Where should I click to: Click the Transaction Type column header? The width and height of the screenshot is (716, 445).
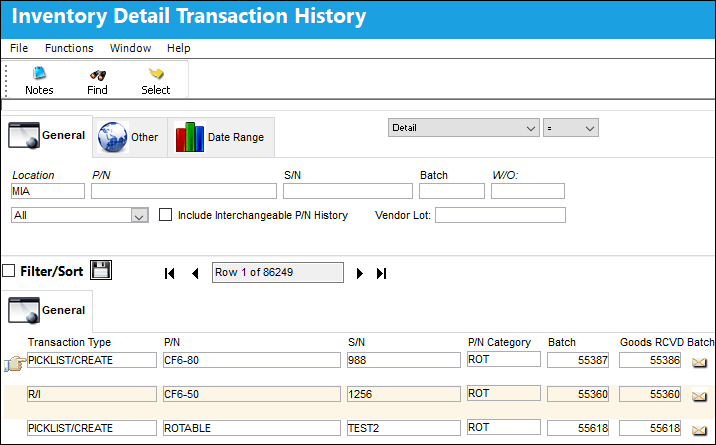[x=69, y=342]
